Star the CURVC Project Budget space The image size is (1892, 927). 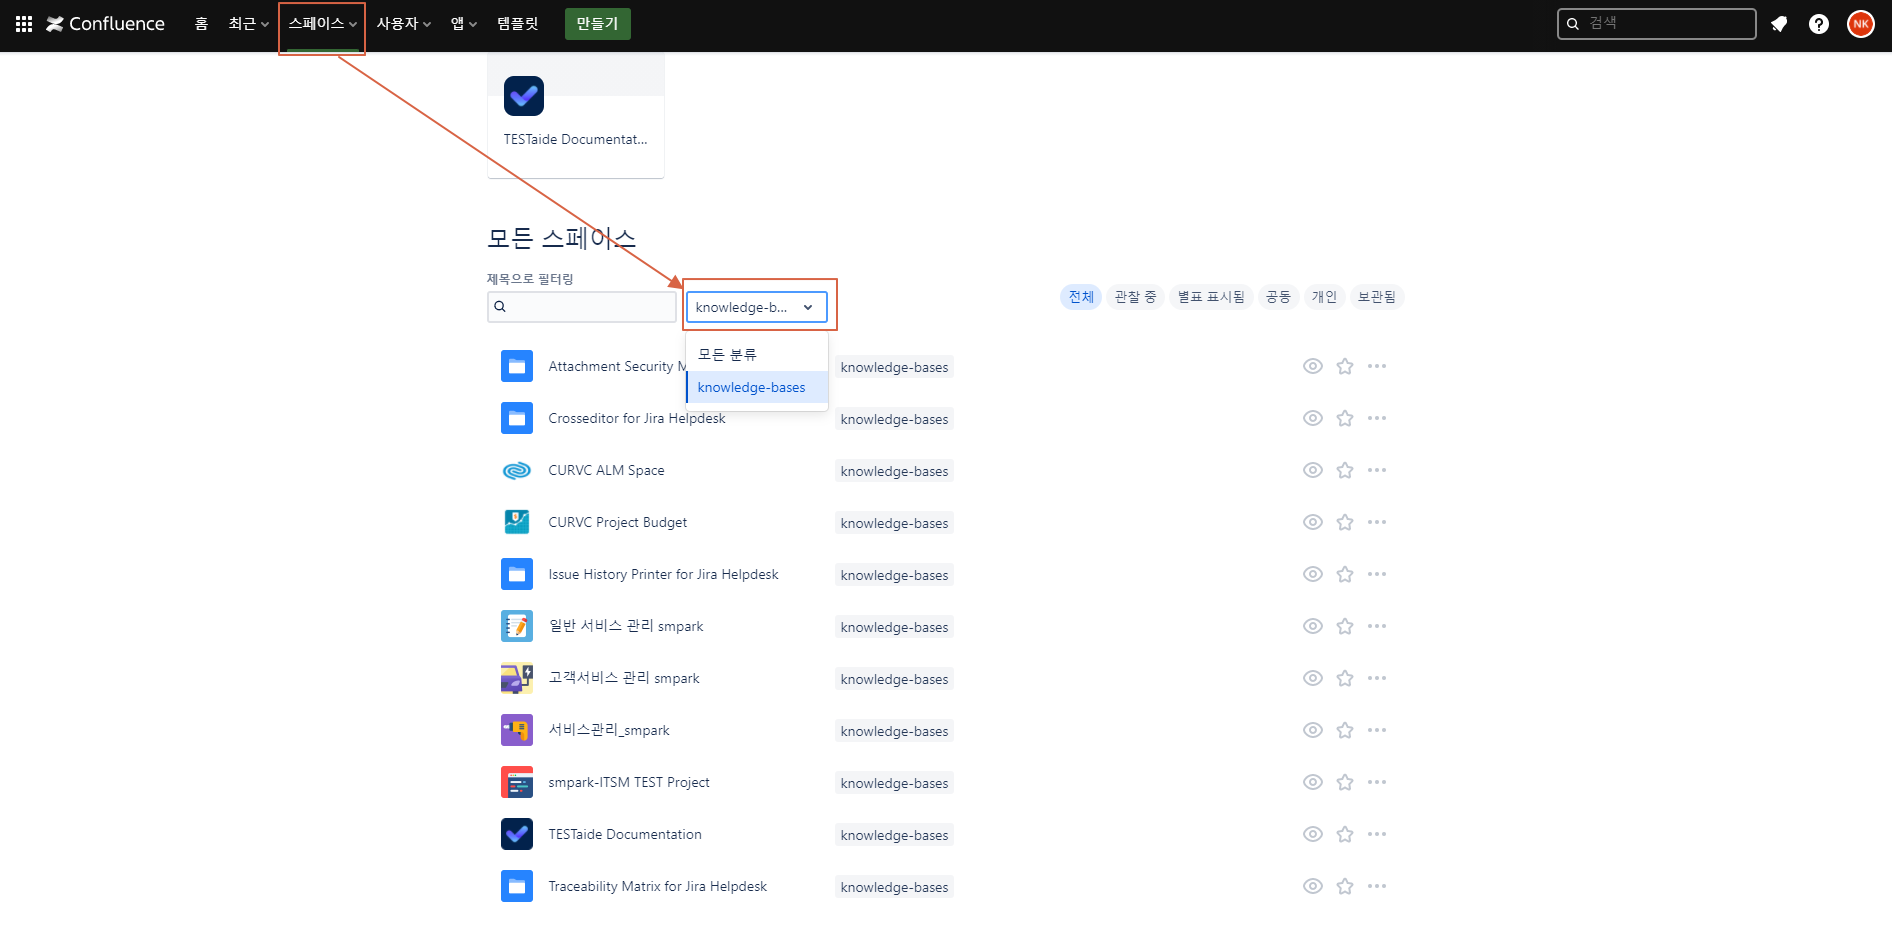1345,522
